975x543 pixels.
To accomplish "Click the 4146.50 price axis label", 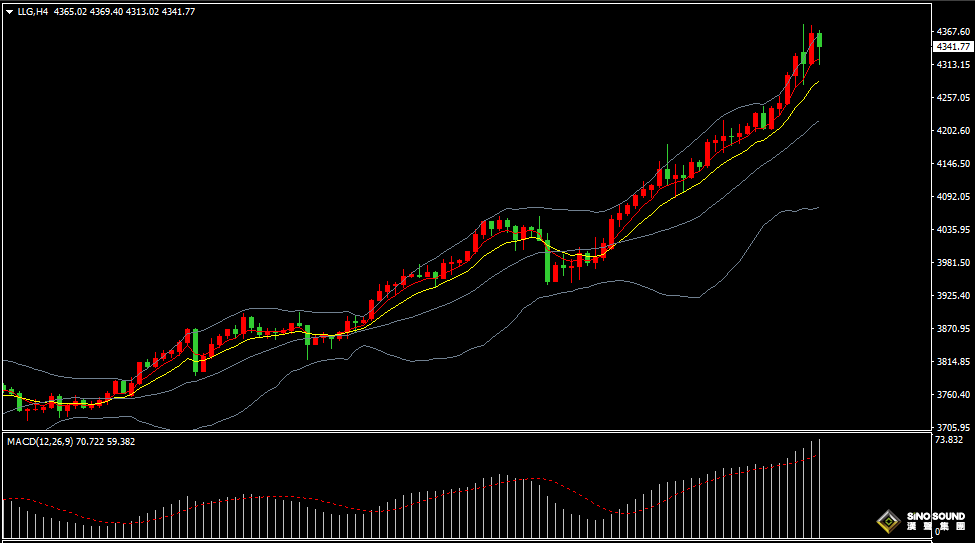I will tap(951, 164).
